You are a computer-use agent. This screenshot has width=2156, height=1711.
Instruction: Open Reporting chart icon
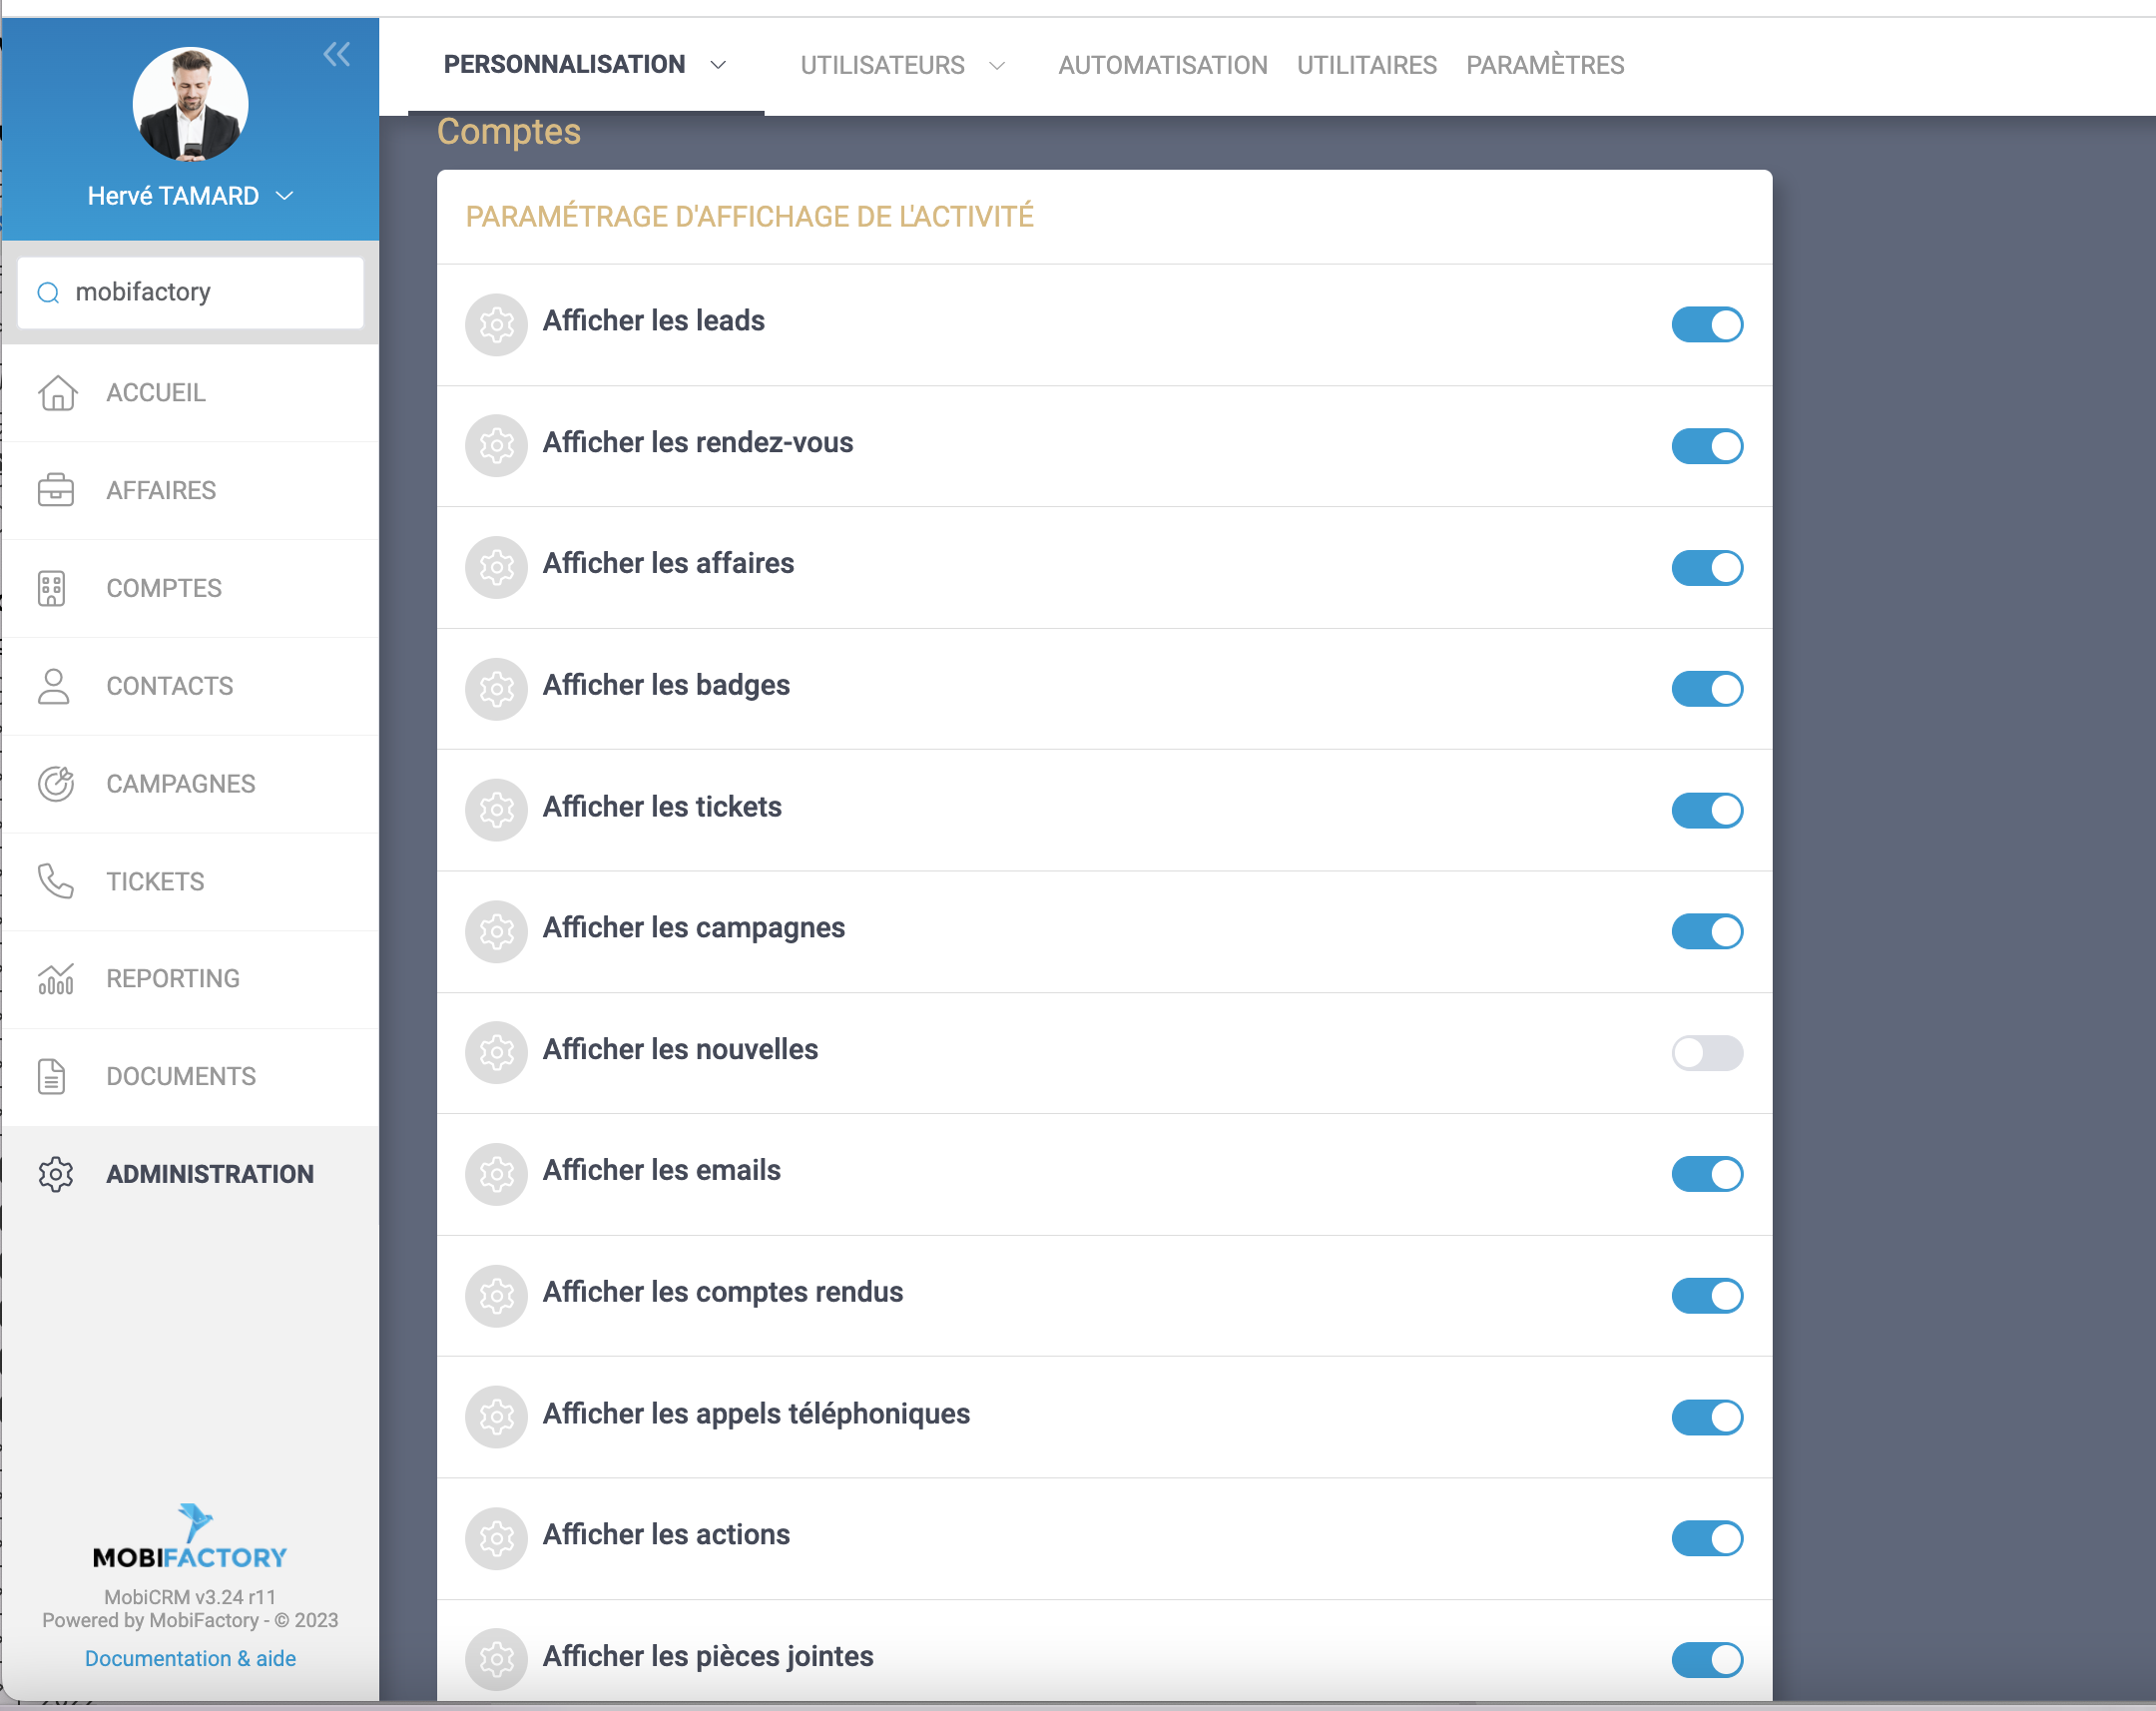click(56, 979)
